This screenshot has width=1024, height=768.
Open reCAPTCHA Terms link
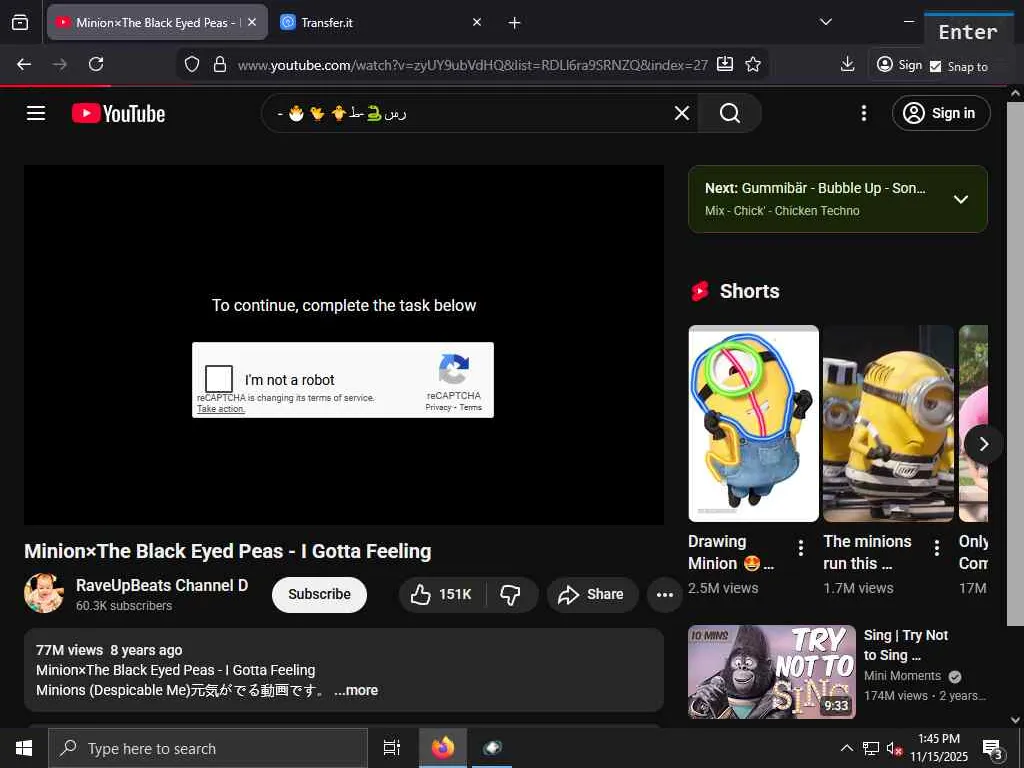coord(470,408)
